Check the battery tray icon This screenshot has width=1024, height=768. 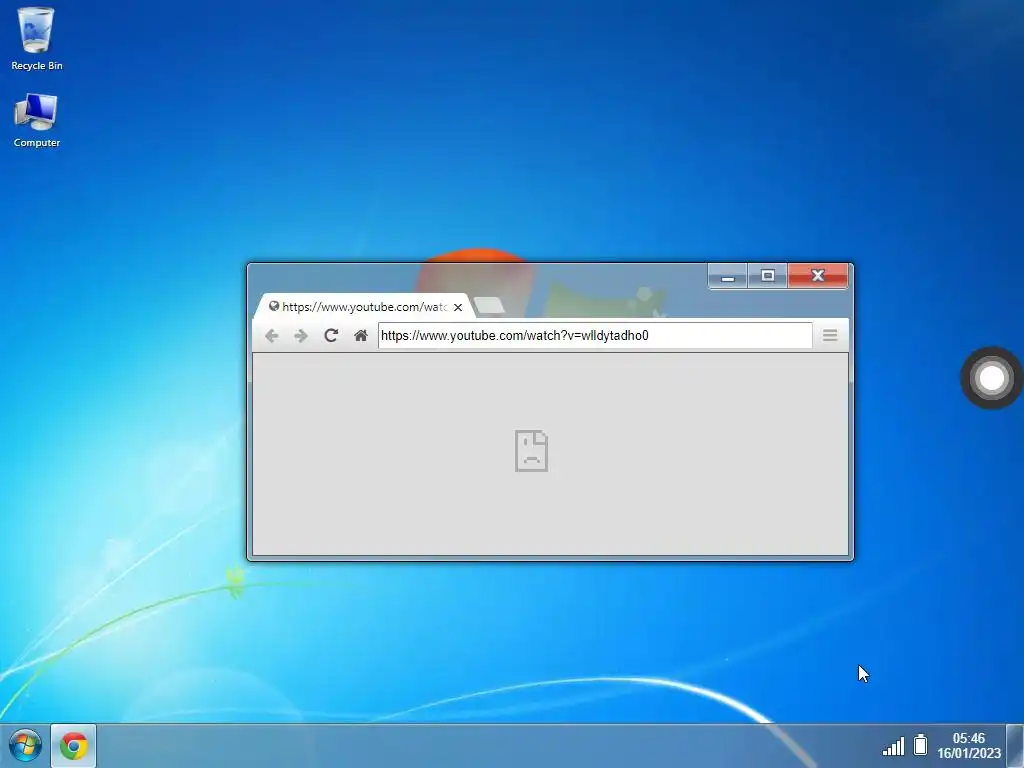coord(920,744)
